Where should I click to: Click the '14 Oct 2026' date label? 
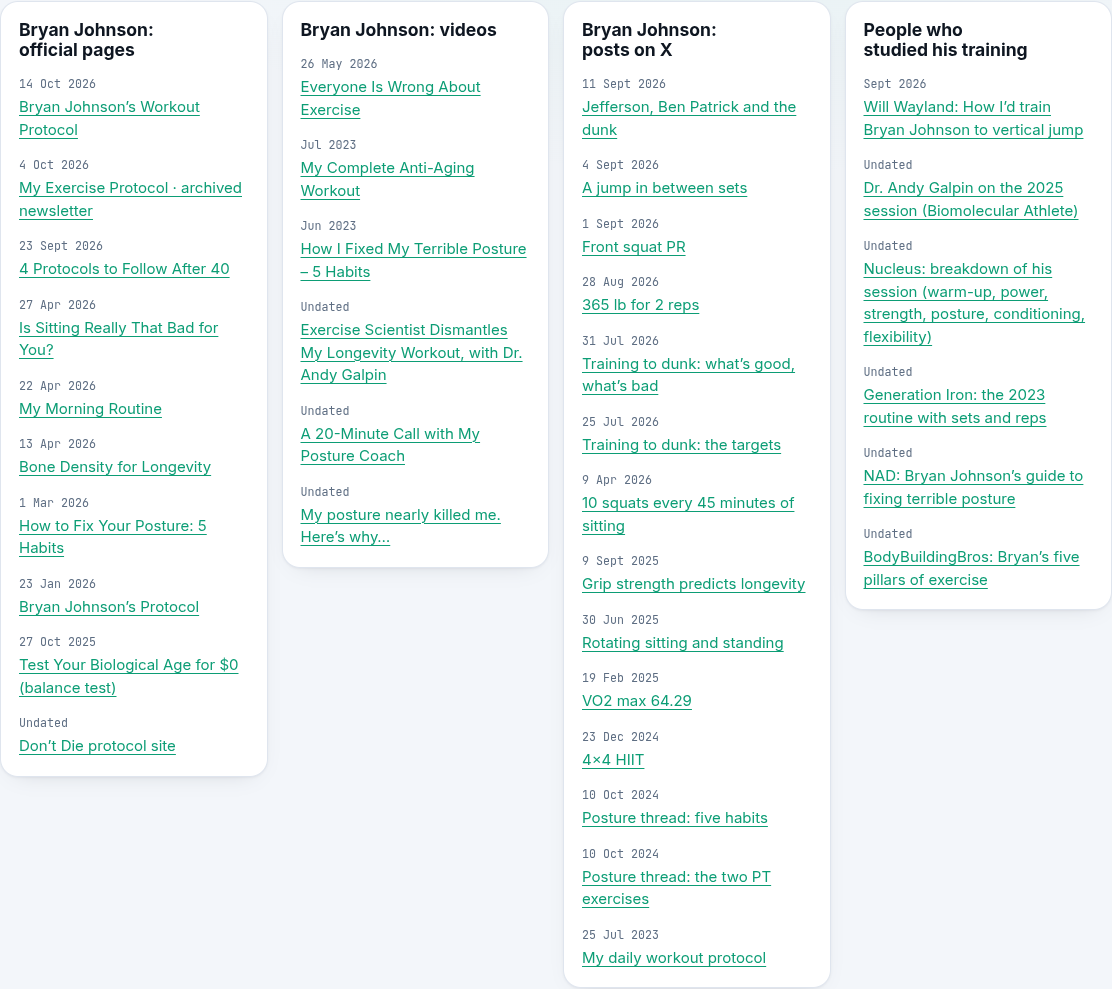57,84
